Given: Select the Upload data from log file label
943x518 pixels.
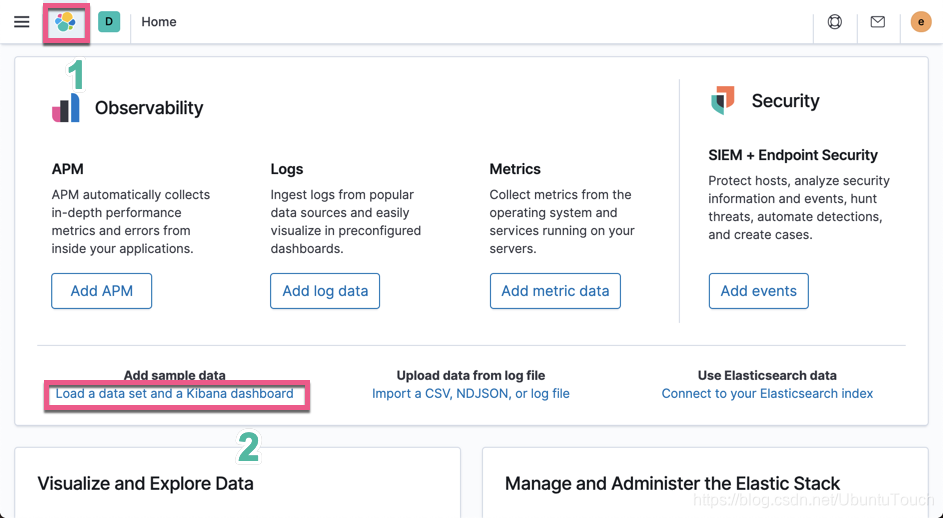Looking at the screenshot, I should (471, 375).
